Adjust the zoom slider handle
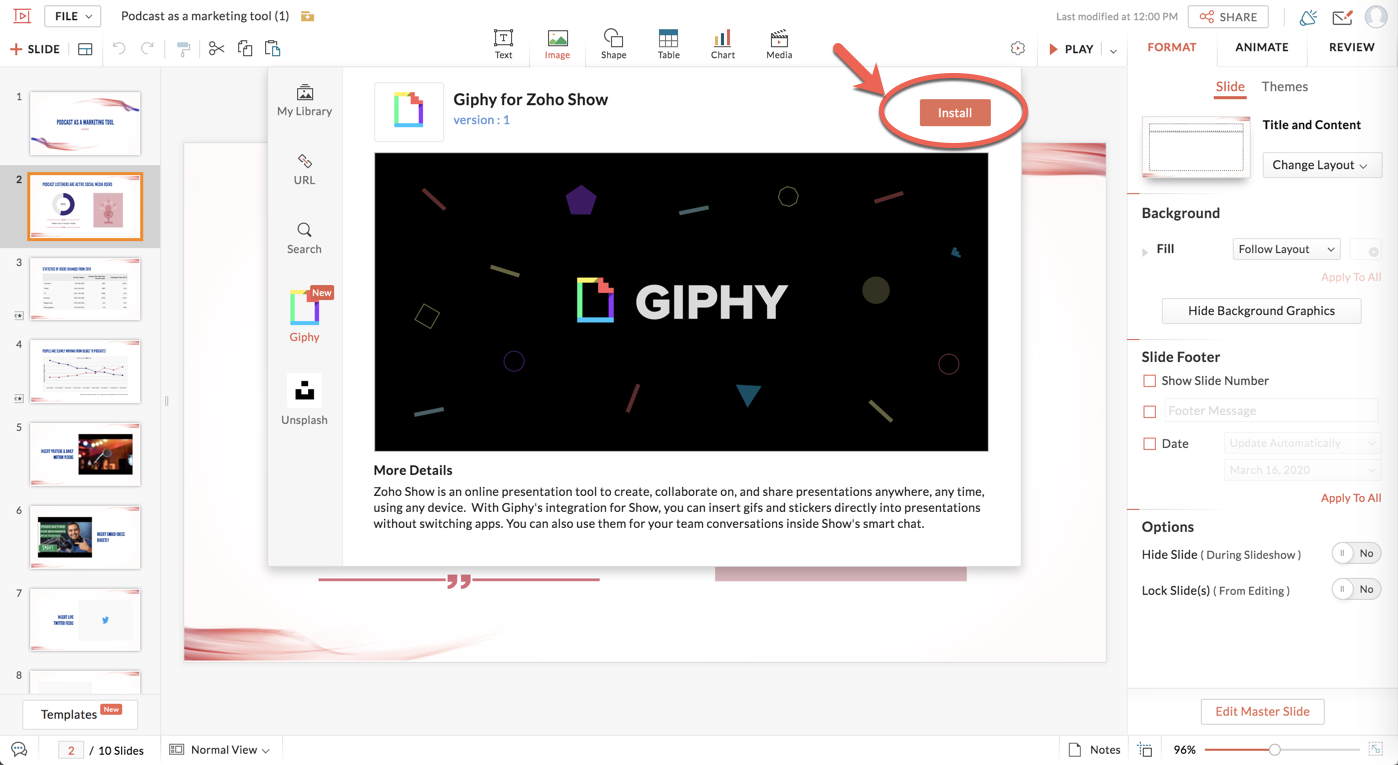 (1274, 750)
